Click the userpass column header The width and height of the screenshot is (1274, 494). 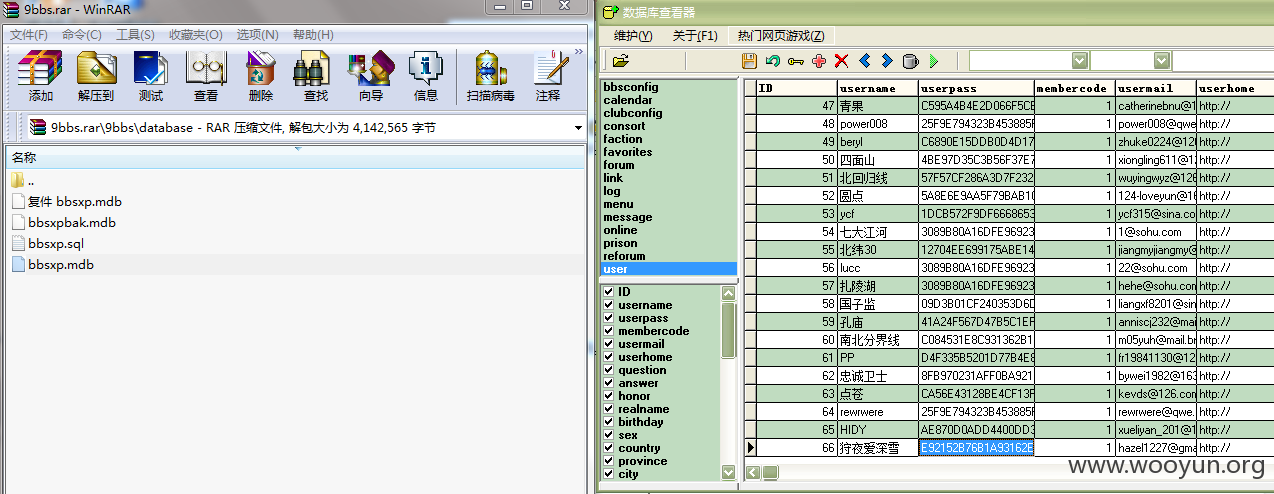click(x=976, y=88)
